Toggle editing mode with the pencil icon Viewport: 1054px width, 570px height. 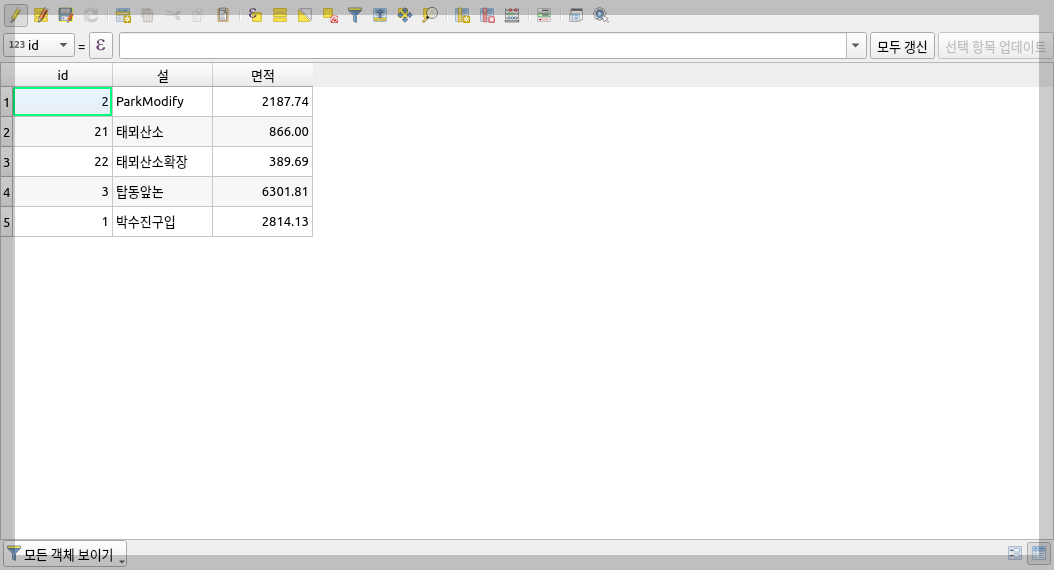coord(15,15)
